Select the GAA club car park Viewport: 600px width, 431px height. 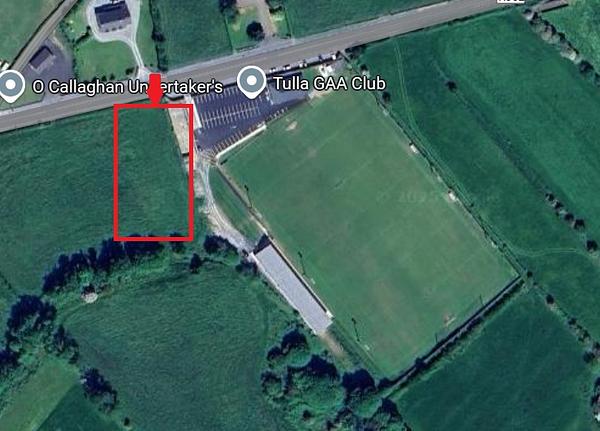[x=241, y=117]
